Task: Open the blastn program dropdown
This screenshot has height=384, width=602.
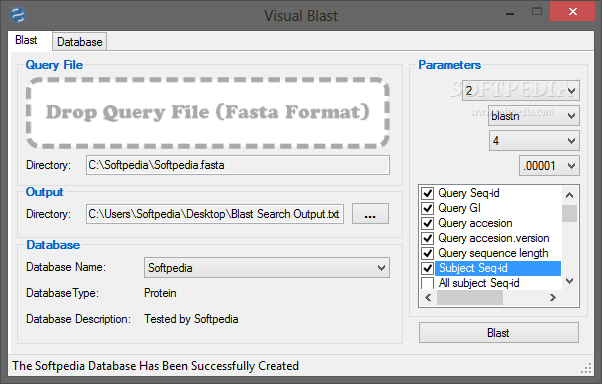Action: click(x=534, y=116)
